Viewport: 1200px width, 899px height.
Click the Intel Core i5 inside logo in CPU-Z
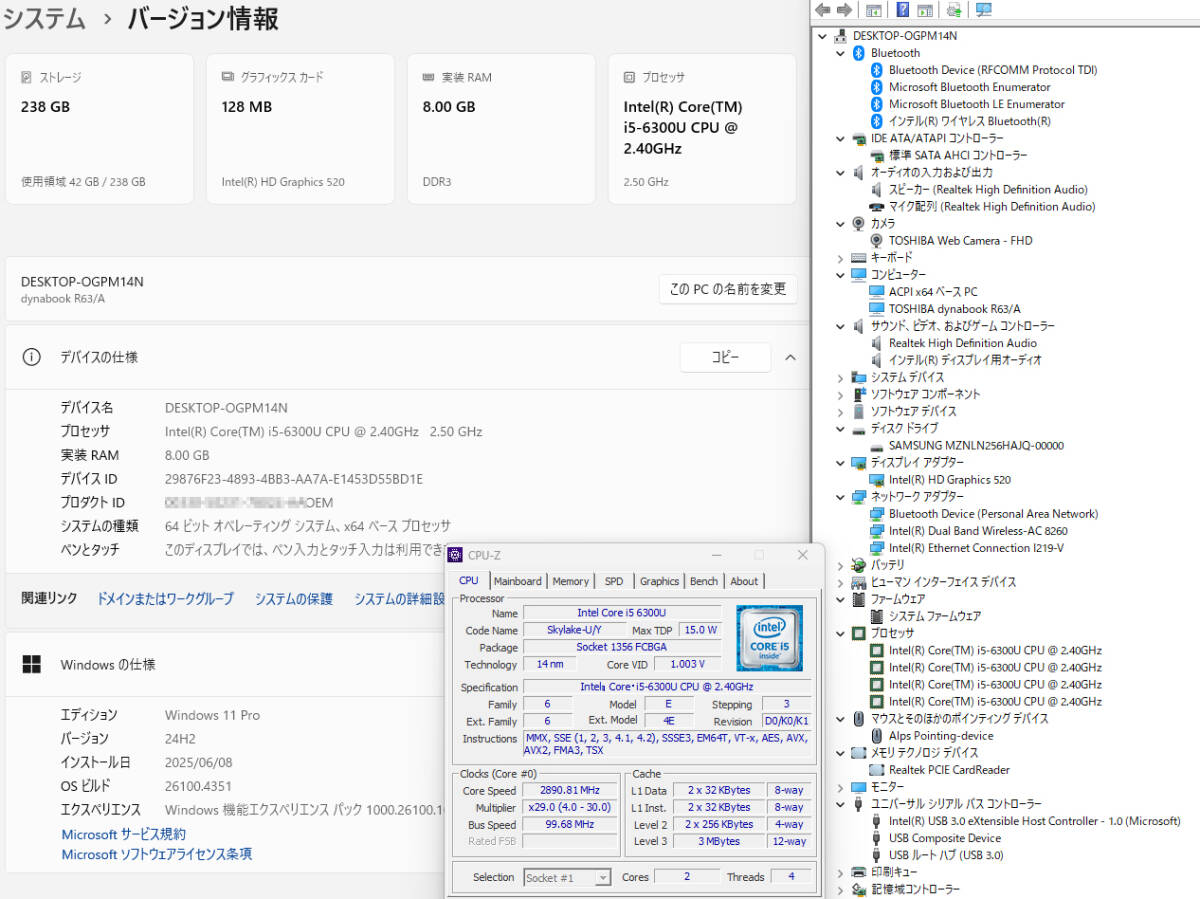pos(769,639)
